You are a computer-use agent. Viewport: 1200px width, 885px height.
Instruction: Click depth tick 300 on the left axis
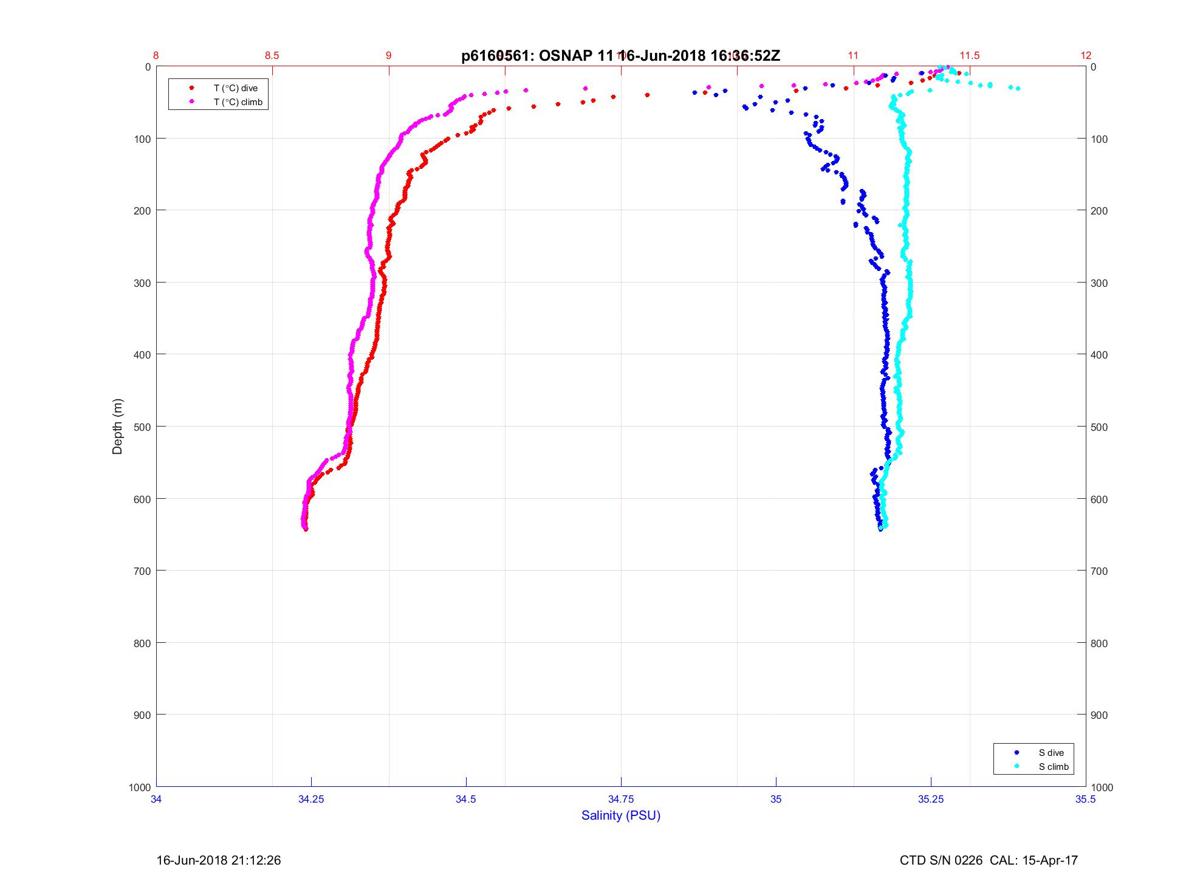(141, 283)
